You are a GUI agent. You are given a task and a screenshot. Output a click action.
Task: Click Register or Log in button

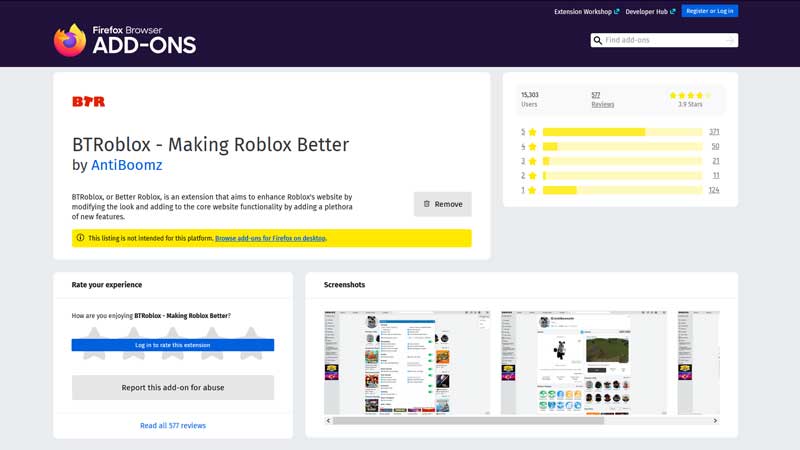pos(710,11)
